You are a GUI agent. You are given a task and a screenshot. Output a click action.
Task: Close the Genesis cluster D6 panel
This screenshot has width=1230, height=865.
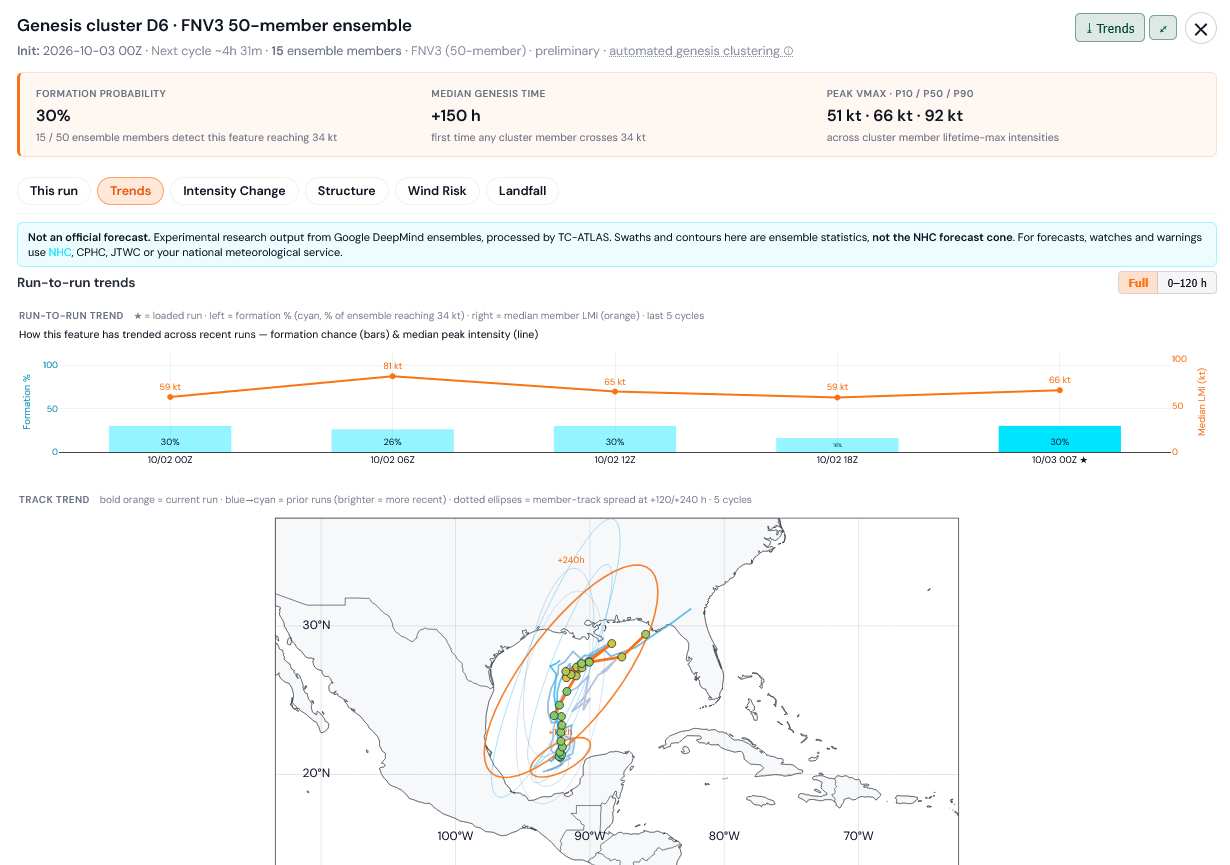1201,28
